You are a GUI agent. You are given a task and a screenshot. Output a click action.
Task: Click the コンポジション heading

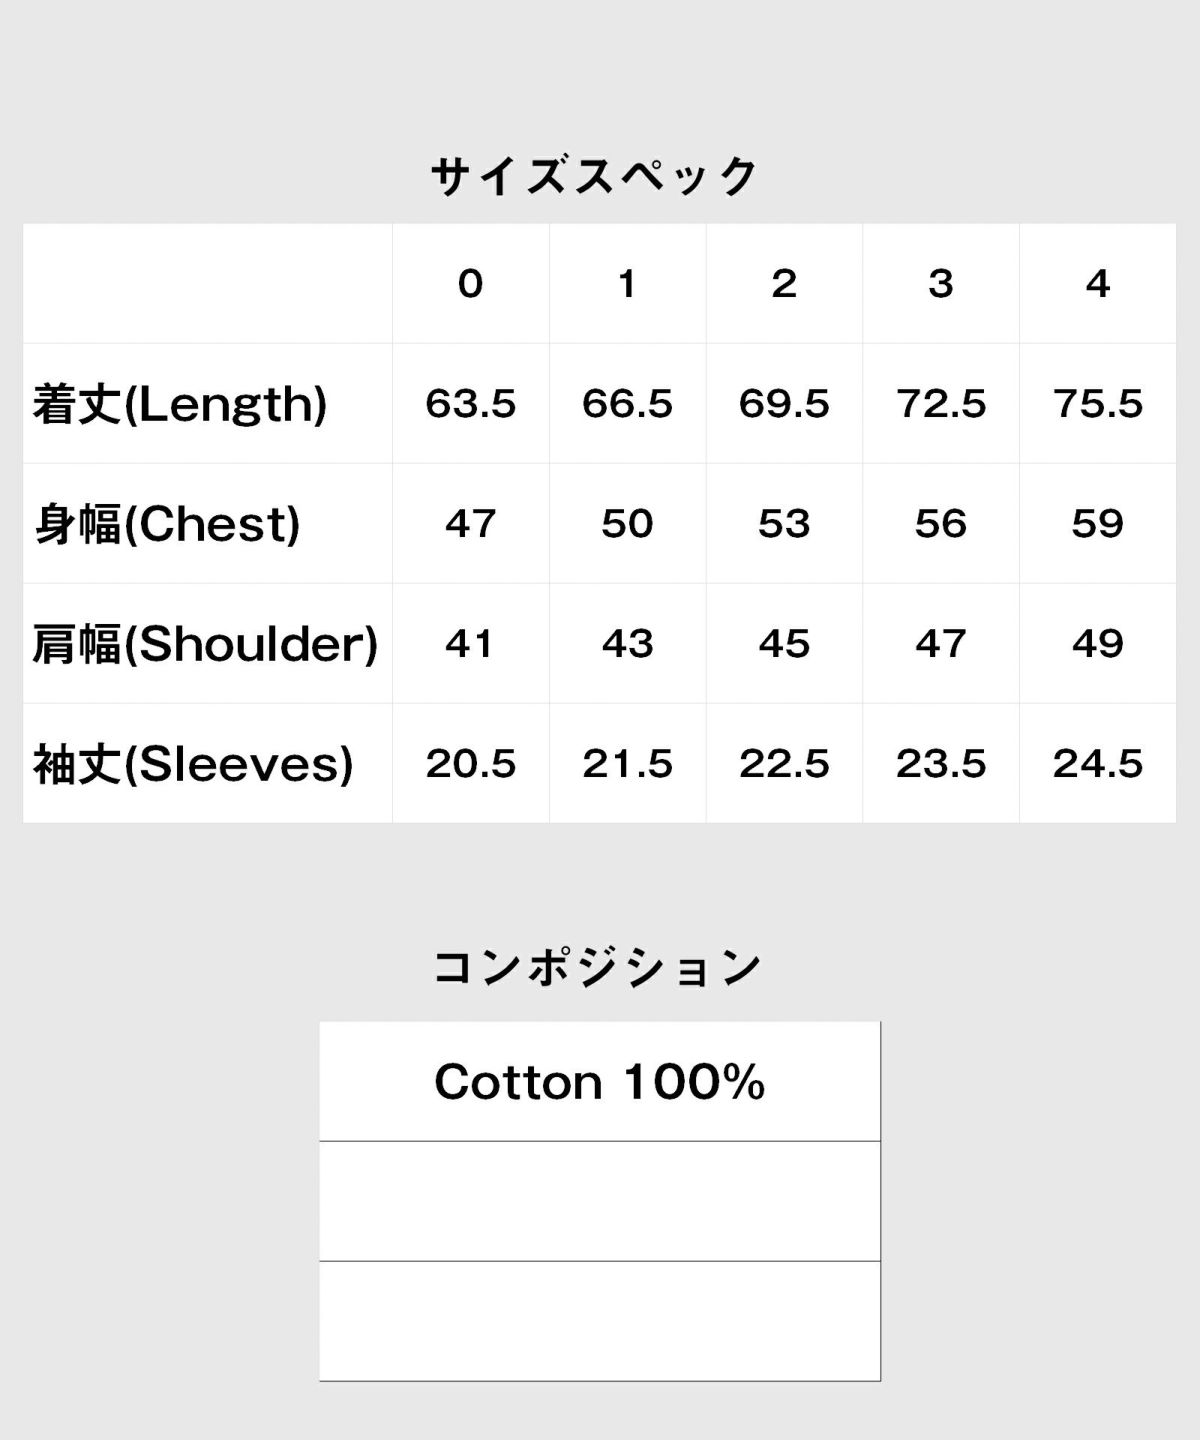(x=597, y=967)
